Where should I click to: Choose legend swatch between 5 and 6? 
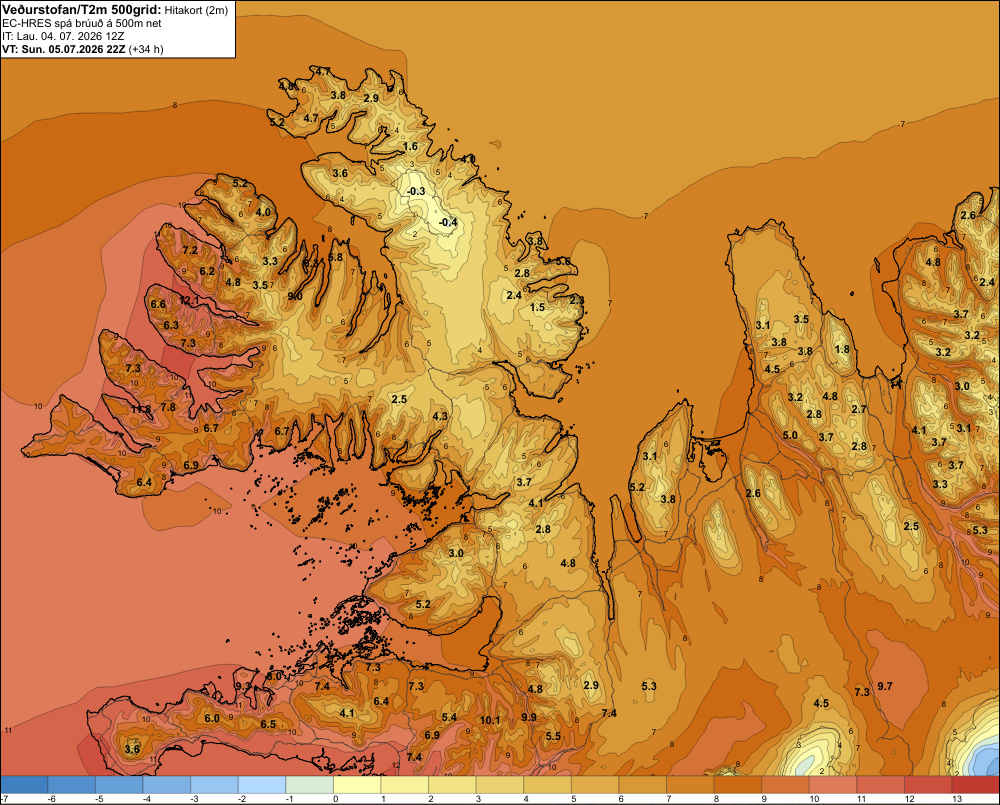595,785
